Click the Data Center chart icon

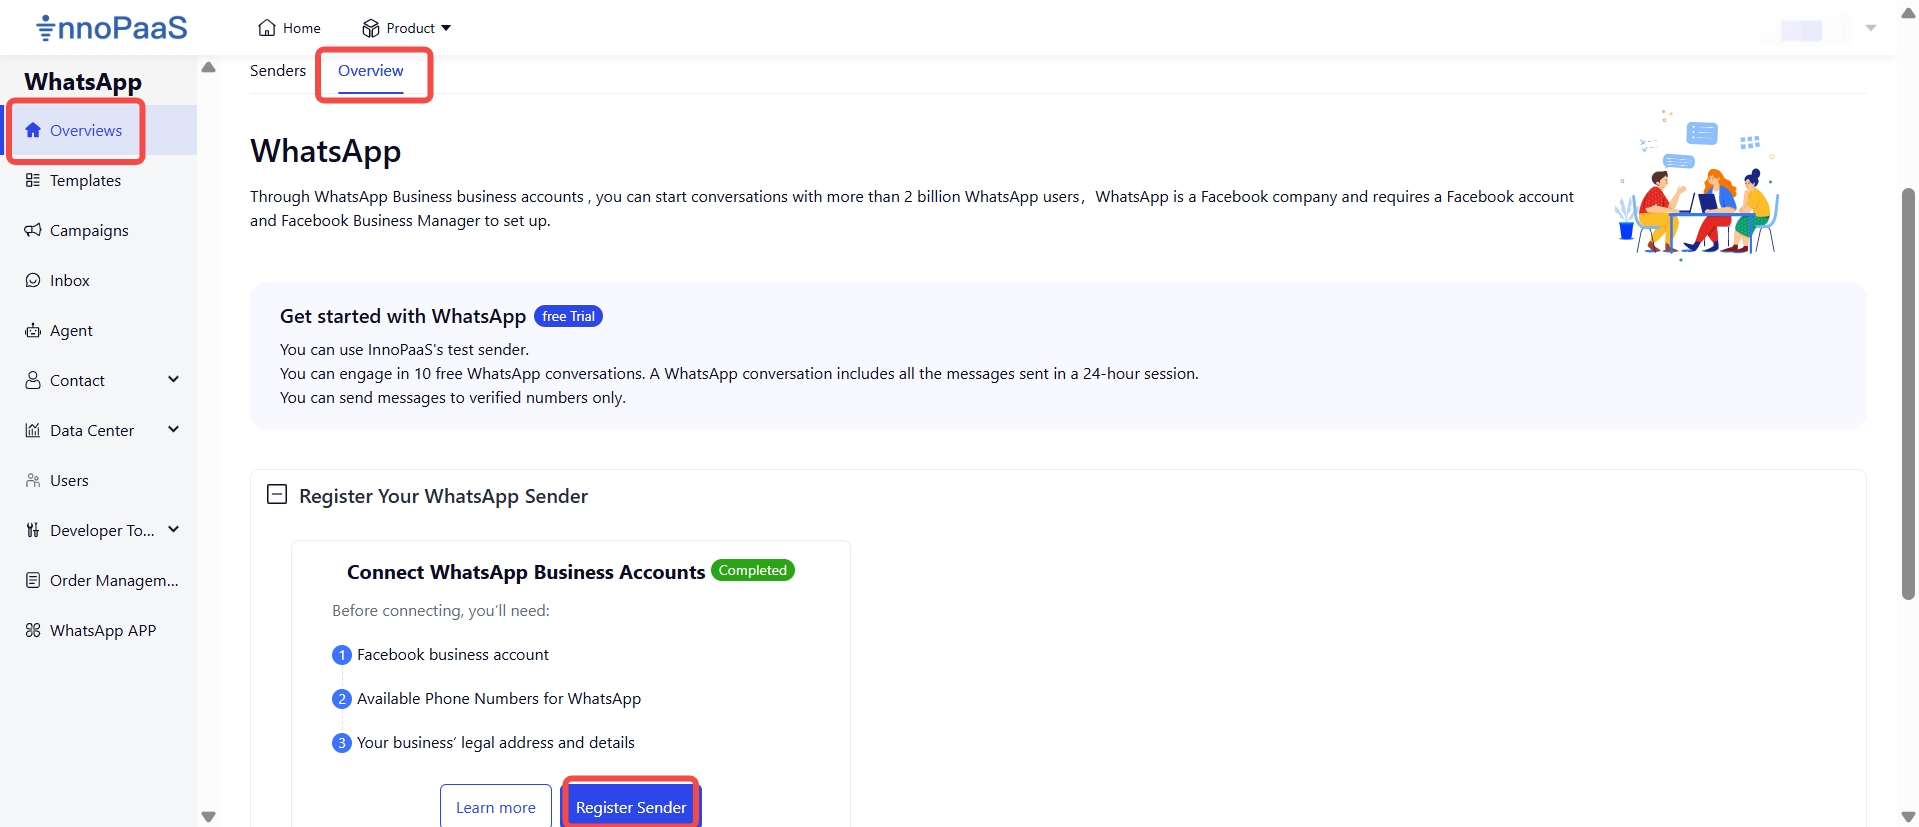[x=33, y=430]
